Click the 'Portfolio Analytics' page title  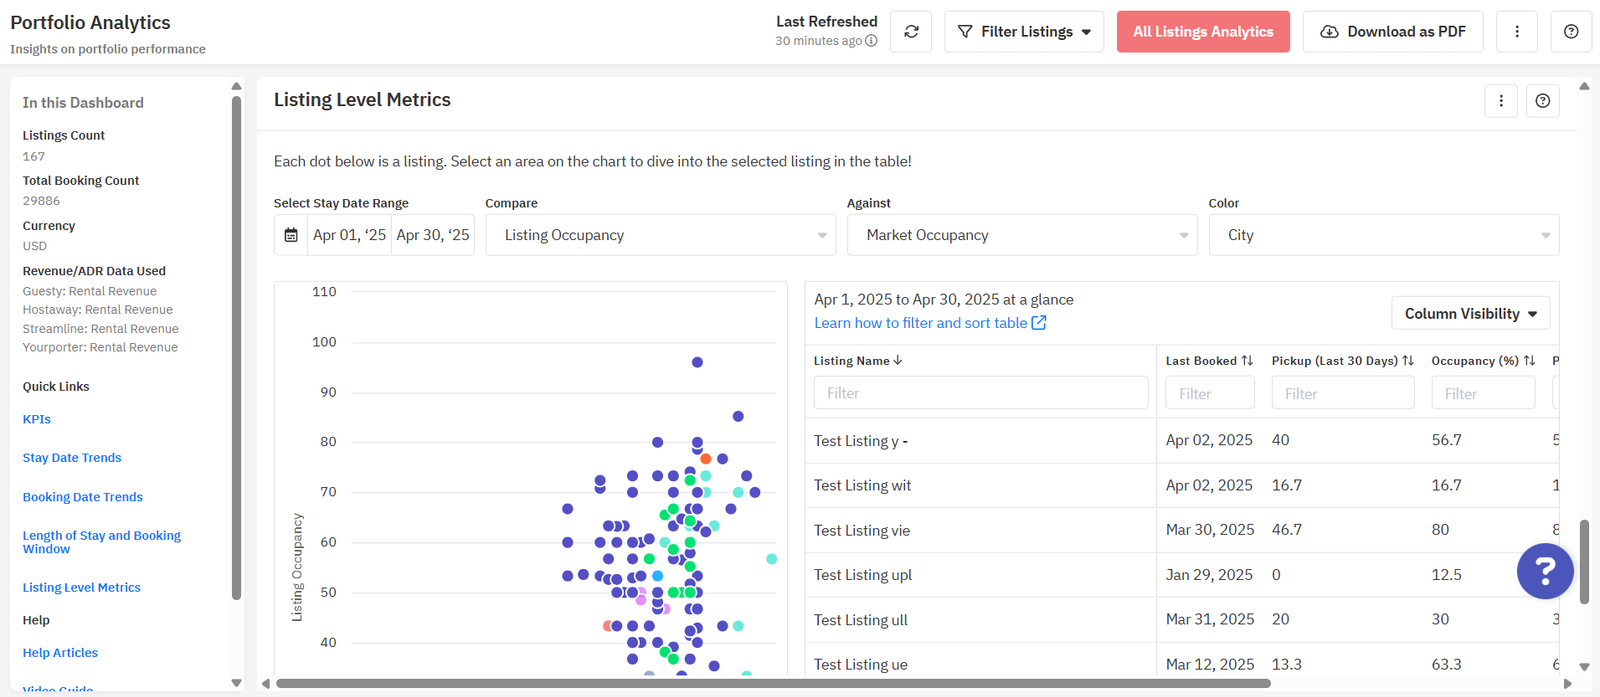(x=90, y=23)
